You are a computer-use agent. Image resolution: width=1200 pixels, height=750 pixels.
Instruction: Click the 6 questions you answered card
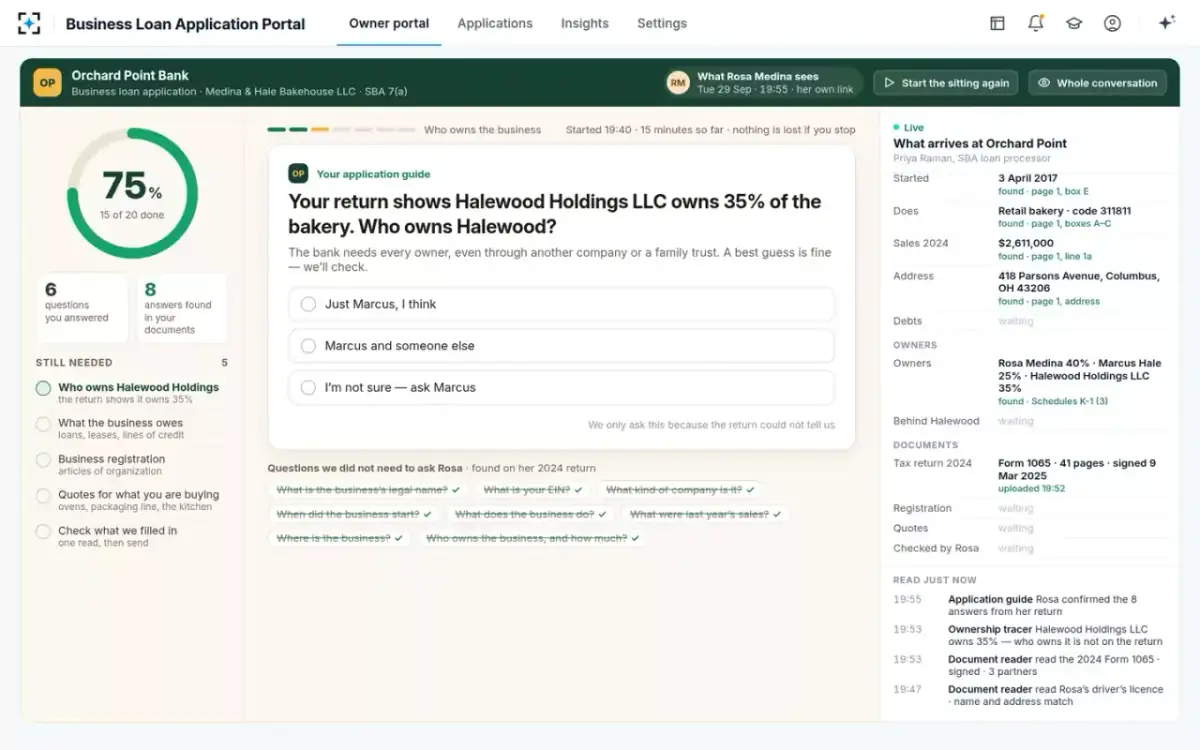[x=81, y=306]
